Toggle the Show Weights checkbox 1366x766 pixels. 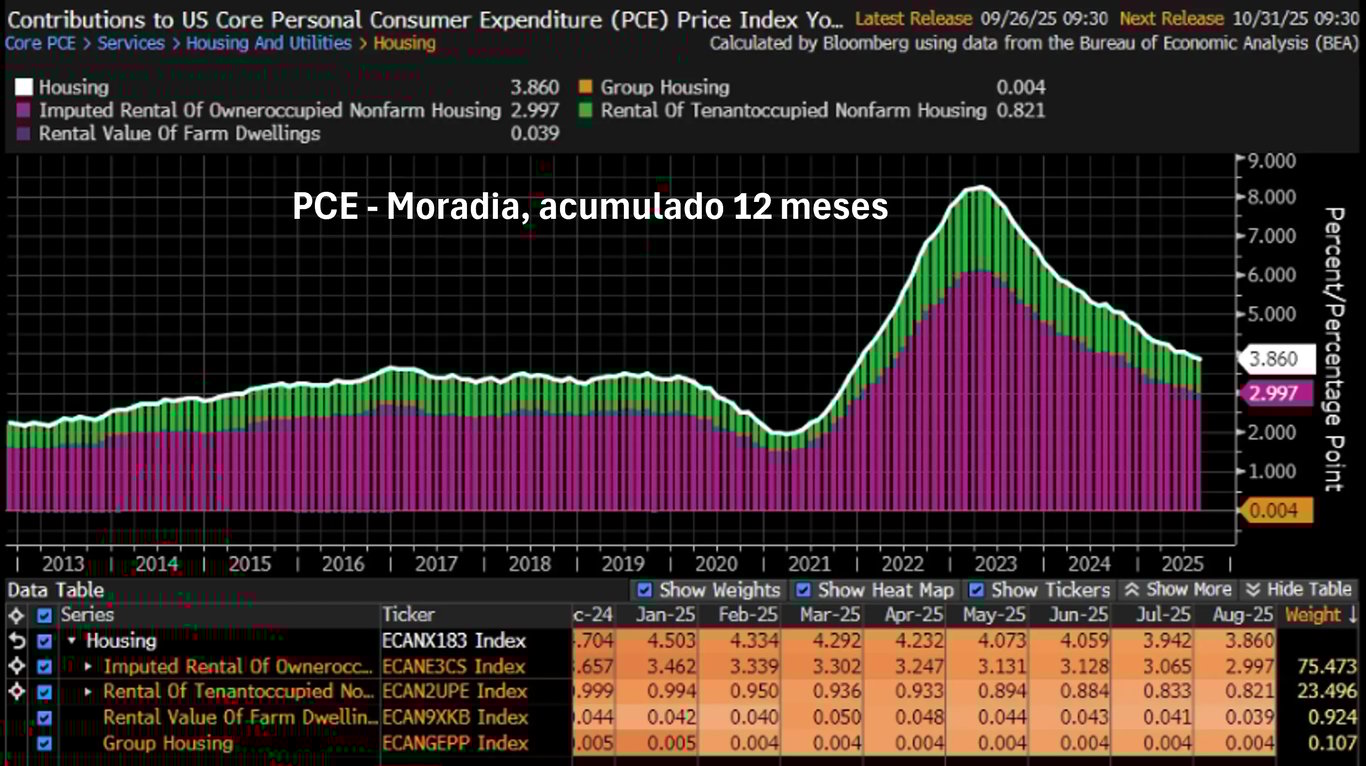click(x=645, y=590)
